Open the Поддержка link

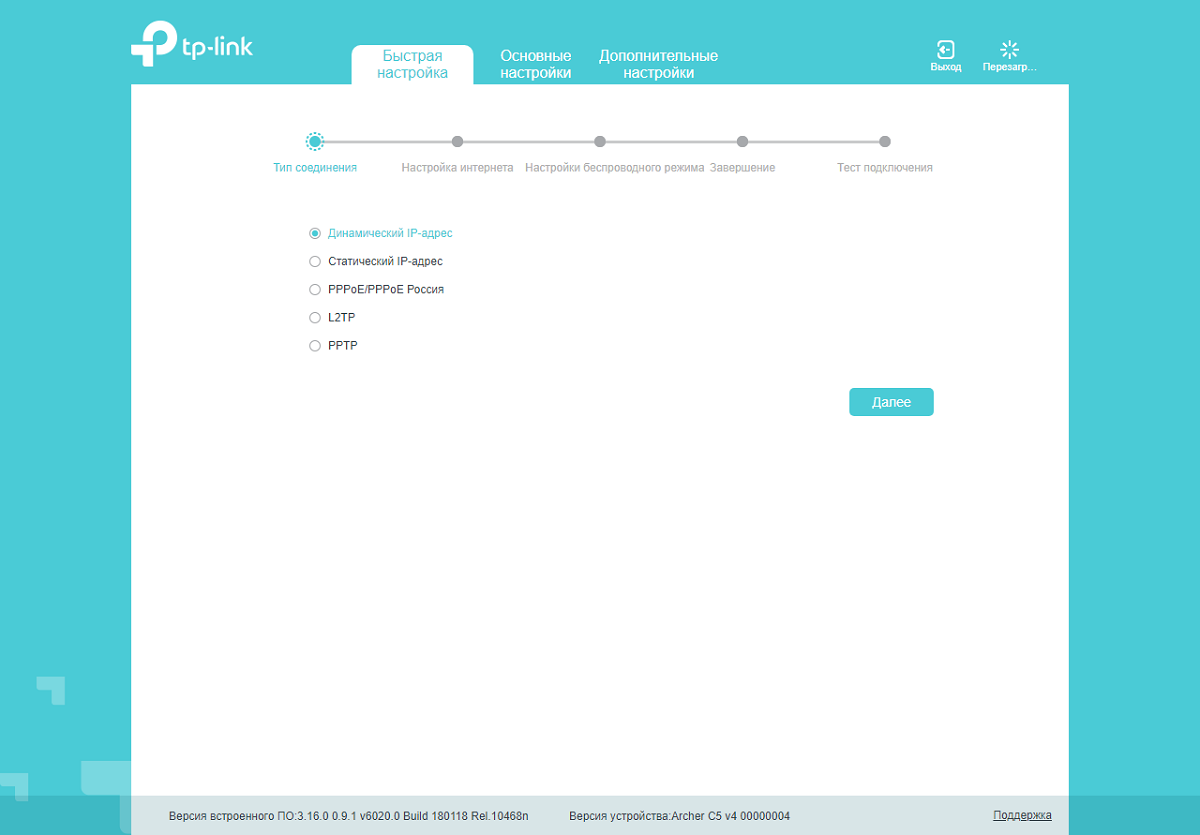click(1022, 815)
